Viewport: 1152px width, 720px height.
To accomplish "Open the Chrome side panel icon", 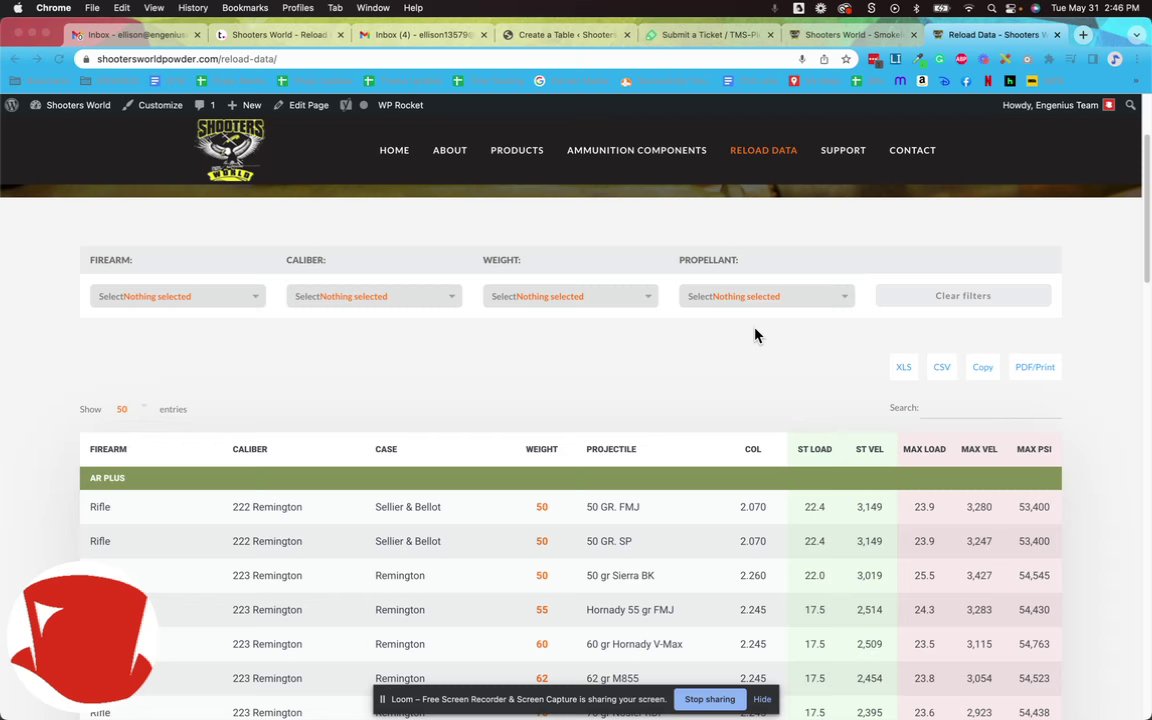I will point(1092,59).
